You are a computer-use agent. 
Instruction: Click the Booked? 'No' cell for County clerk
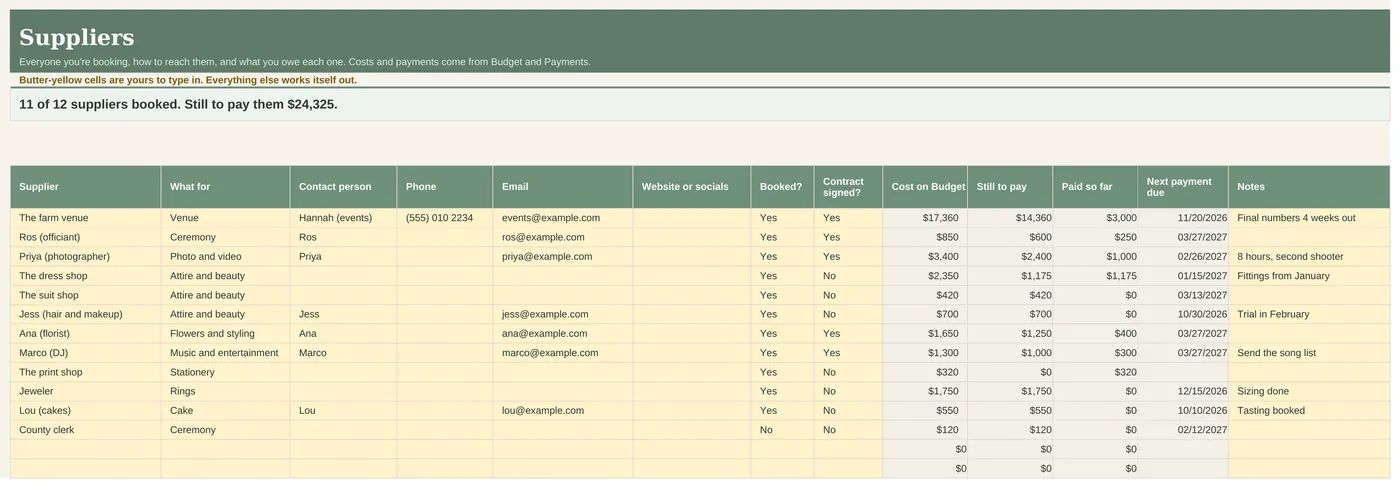[x=783, y=430]
